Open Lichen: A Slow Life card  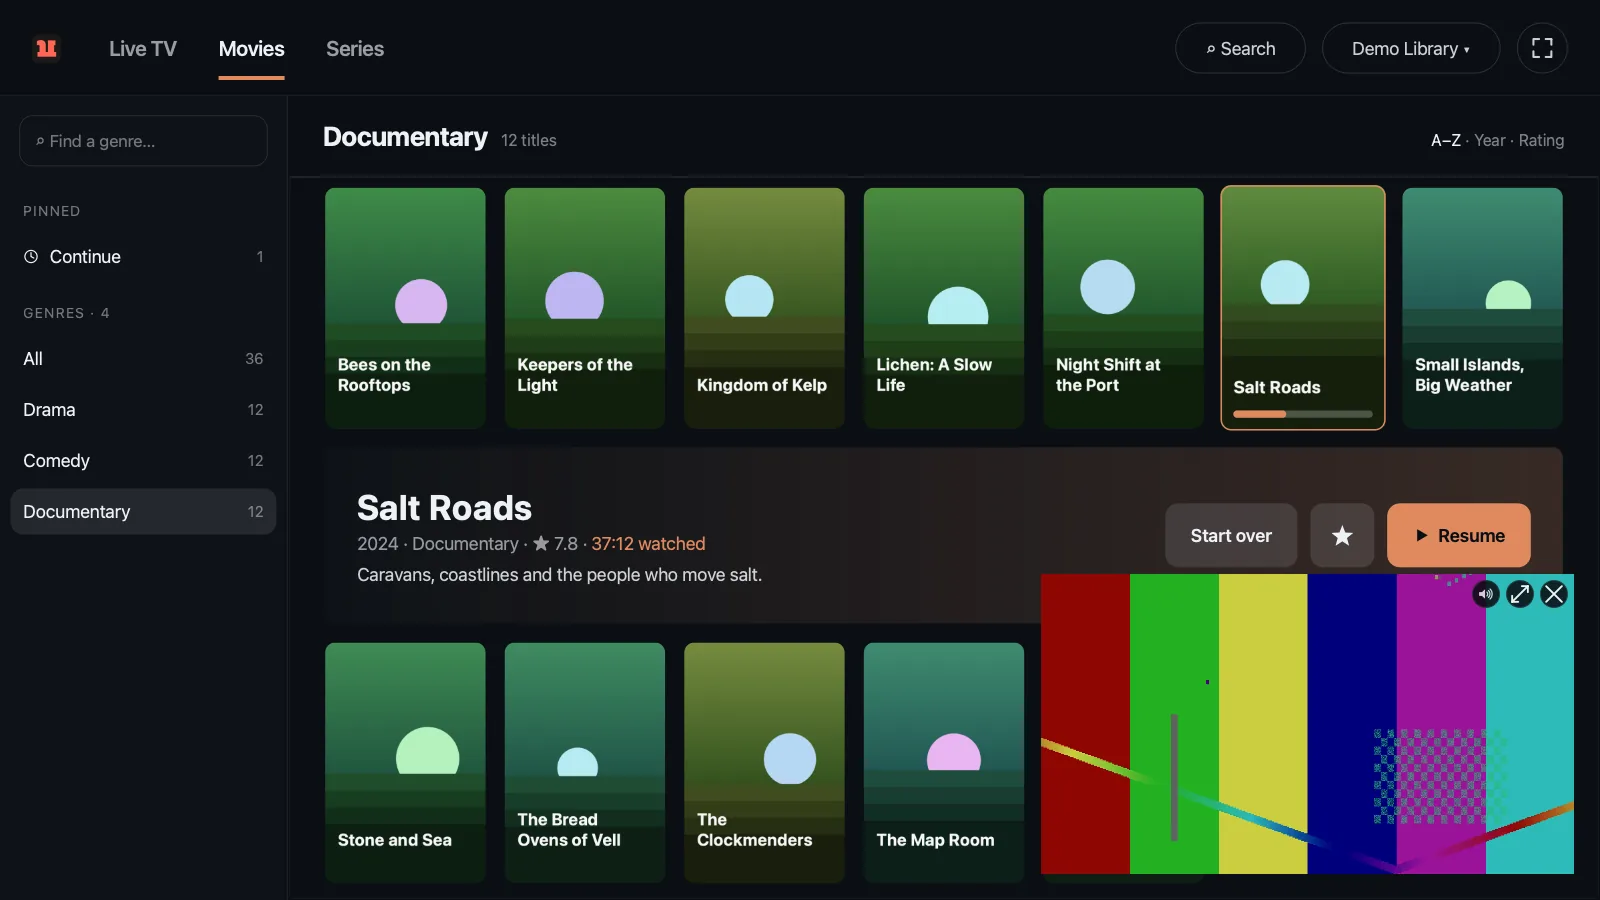click(944, 308)
